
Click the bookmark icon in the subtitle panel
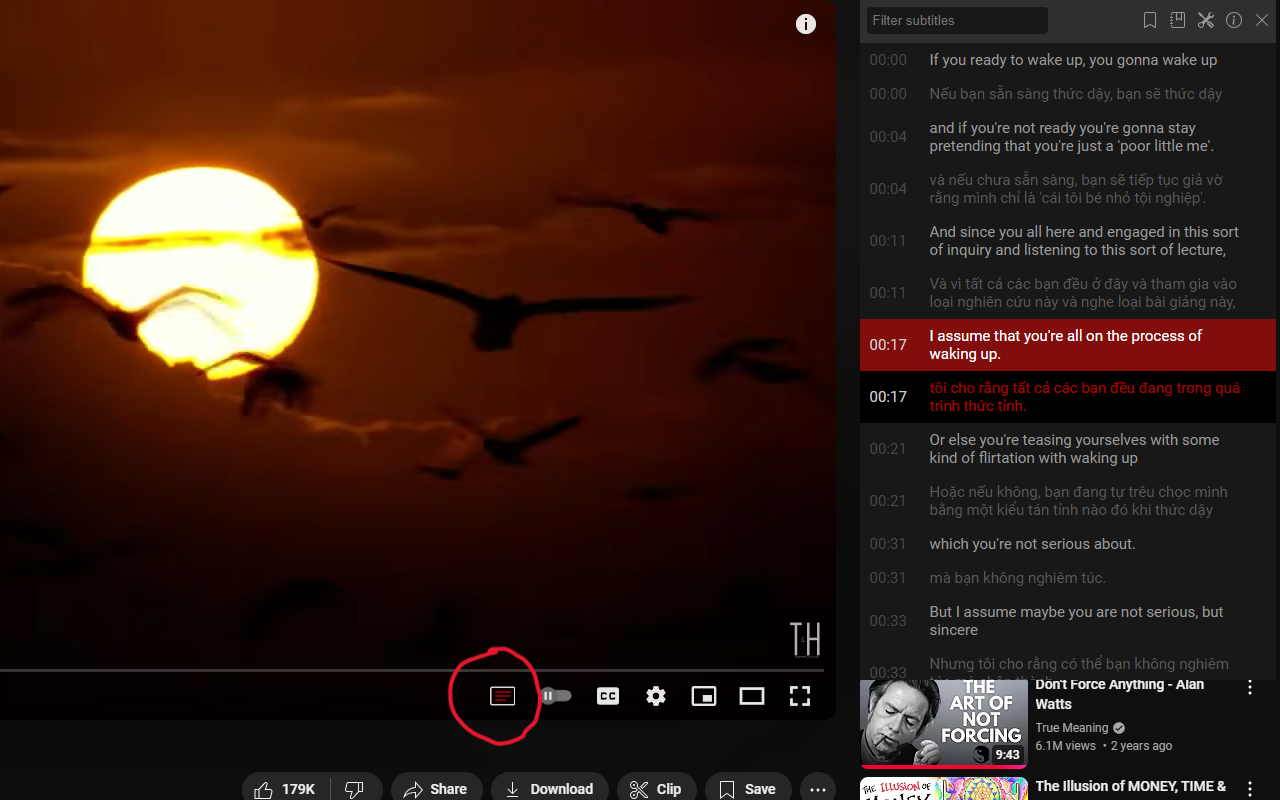click(1149, 20)
